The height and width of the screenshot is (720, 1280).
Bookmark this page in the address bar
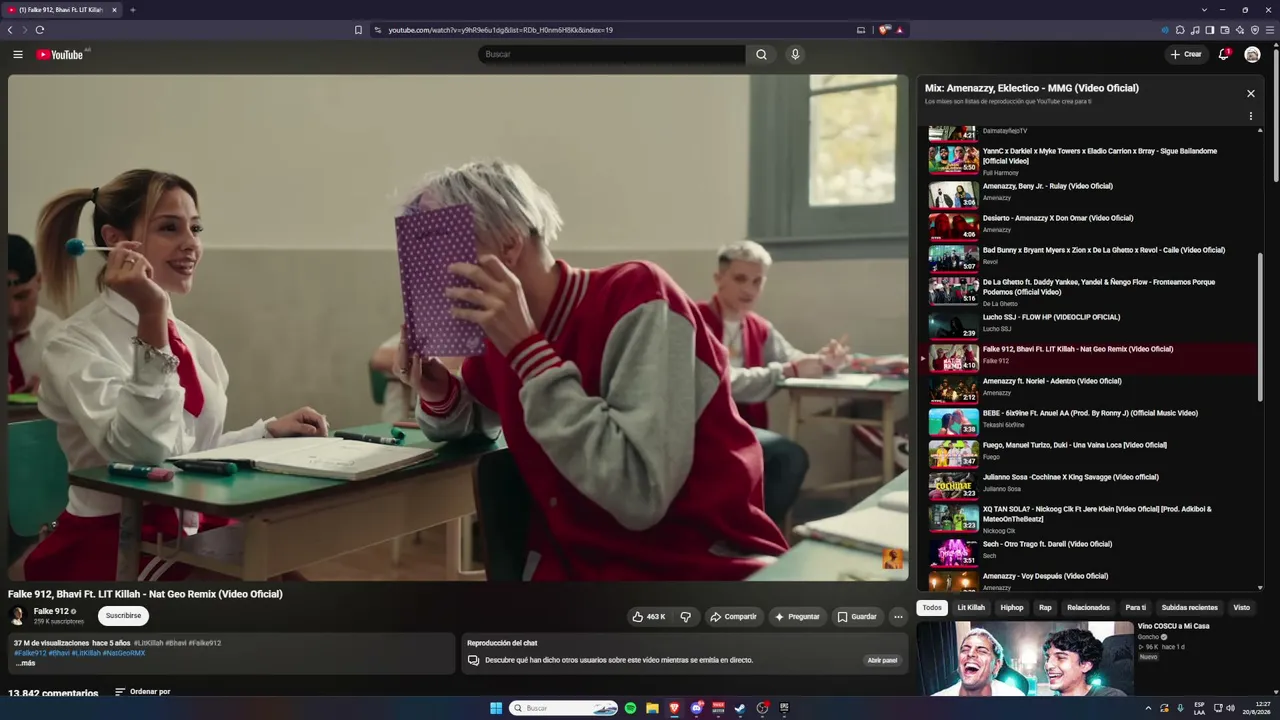point(358,30)
